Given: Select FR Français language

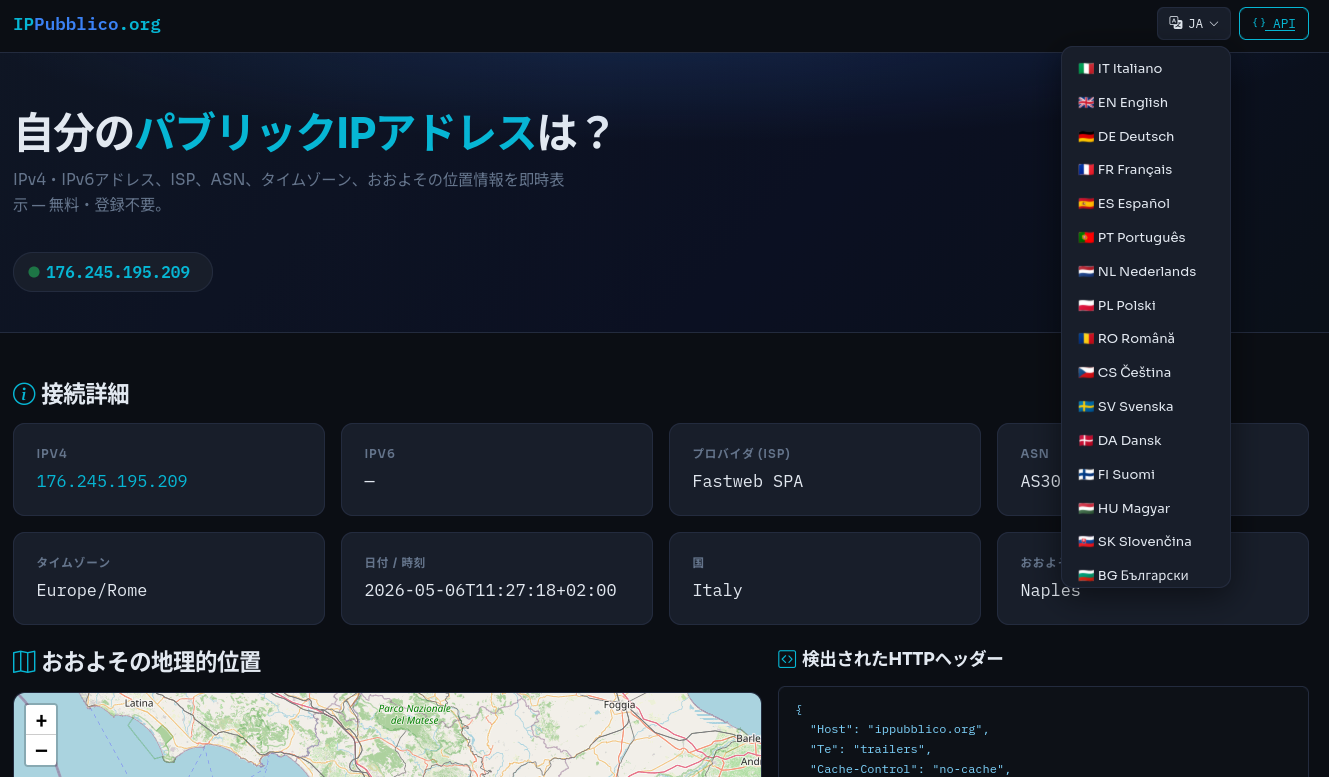Looking at the screenshot, I should click(1146, 170).
